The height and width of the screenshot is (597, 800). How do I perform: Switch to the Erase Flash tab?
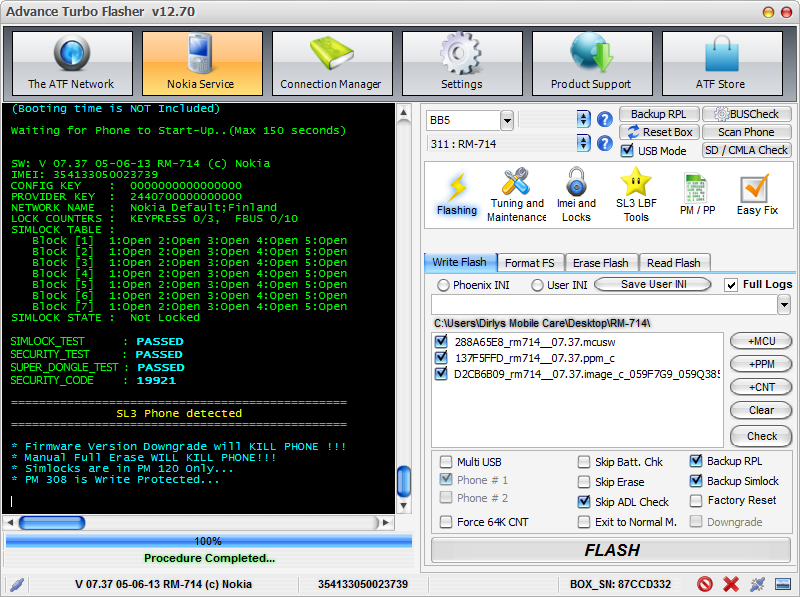(x=601, y=263)
